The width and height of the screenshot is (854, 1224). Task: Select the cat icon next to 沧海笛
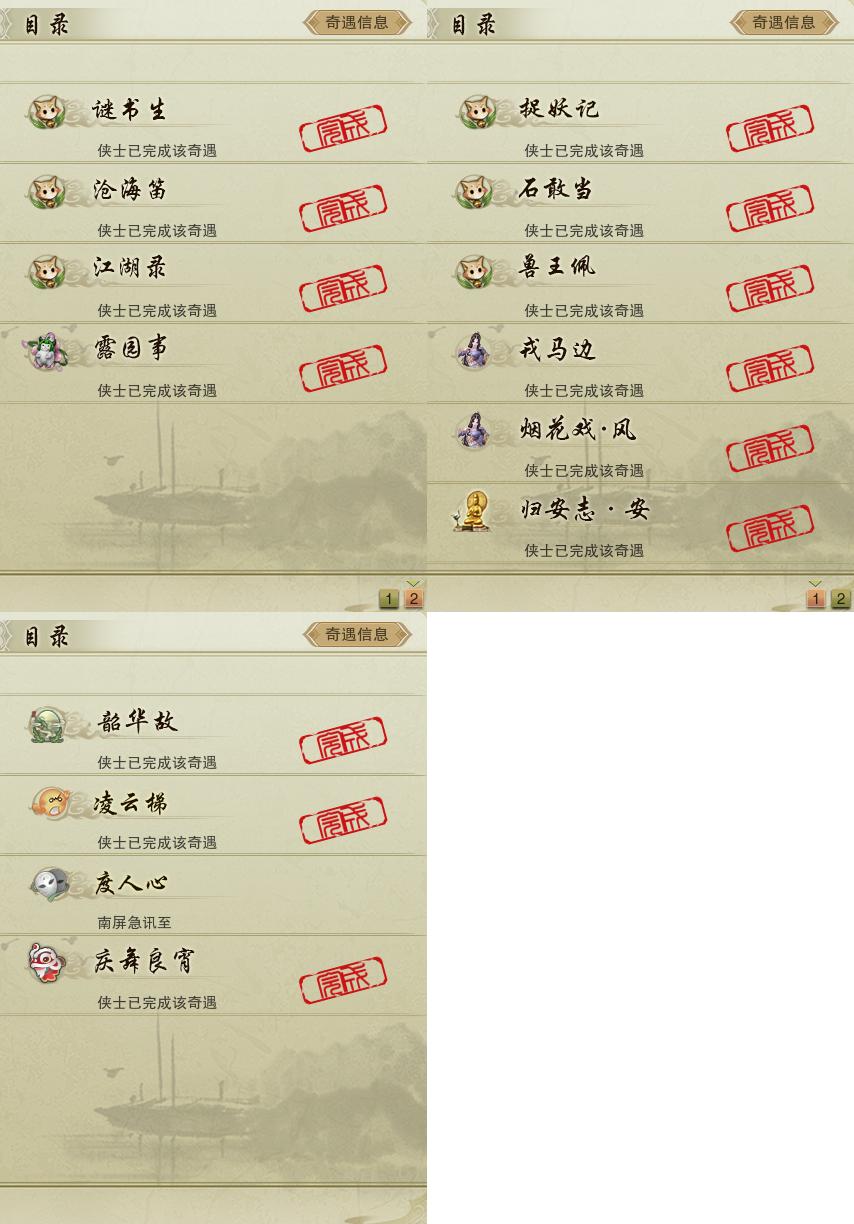45,192
